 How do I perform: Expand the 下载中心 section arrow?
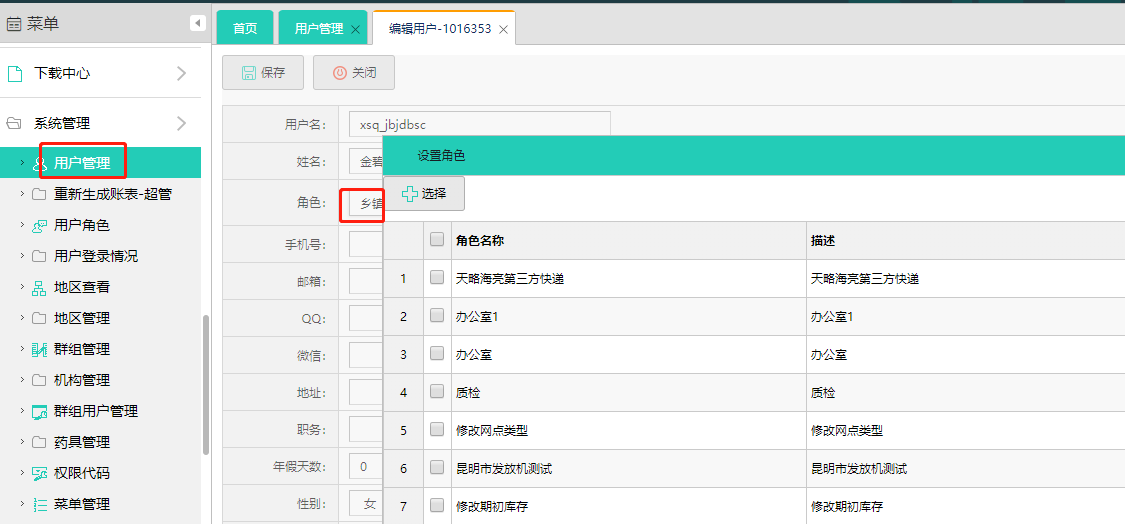point(181,73)
